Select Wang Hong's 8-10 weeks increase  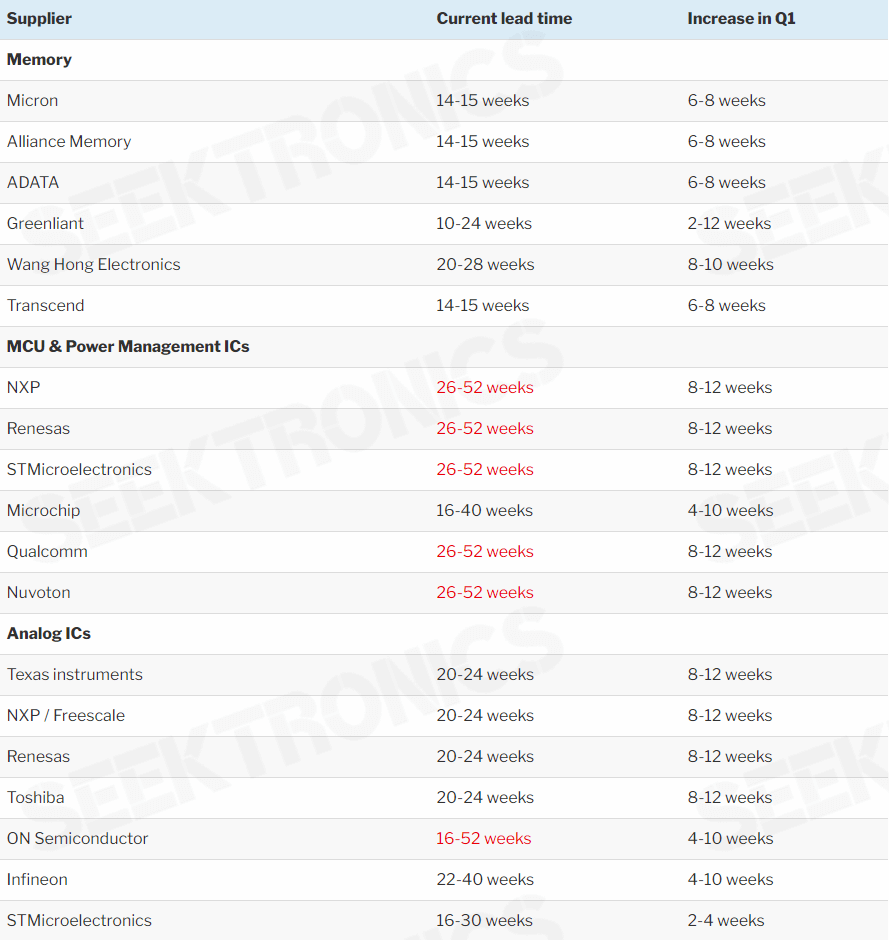(x=731, y=264)
